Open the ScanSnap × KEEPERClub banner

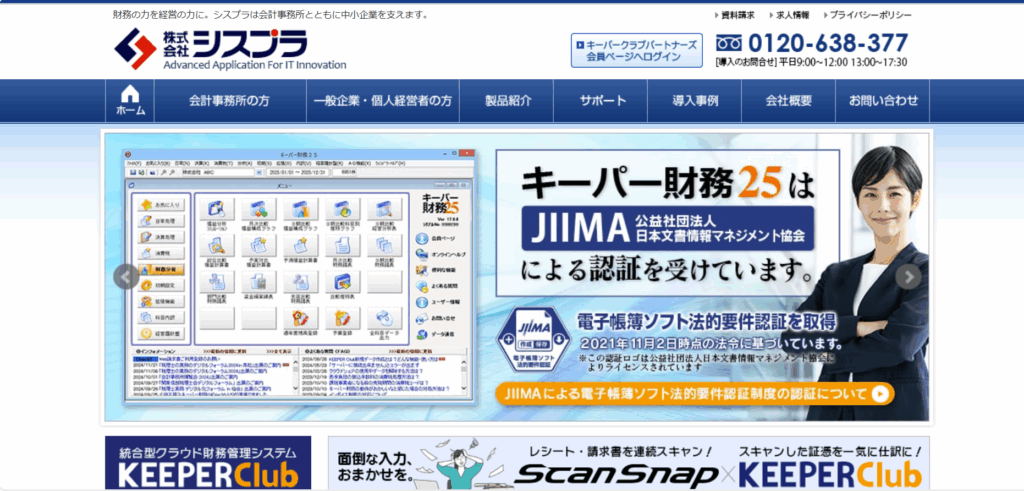tap(629, 464)
